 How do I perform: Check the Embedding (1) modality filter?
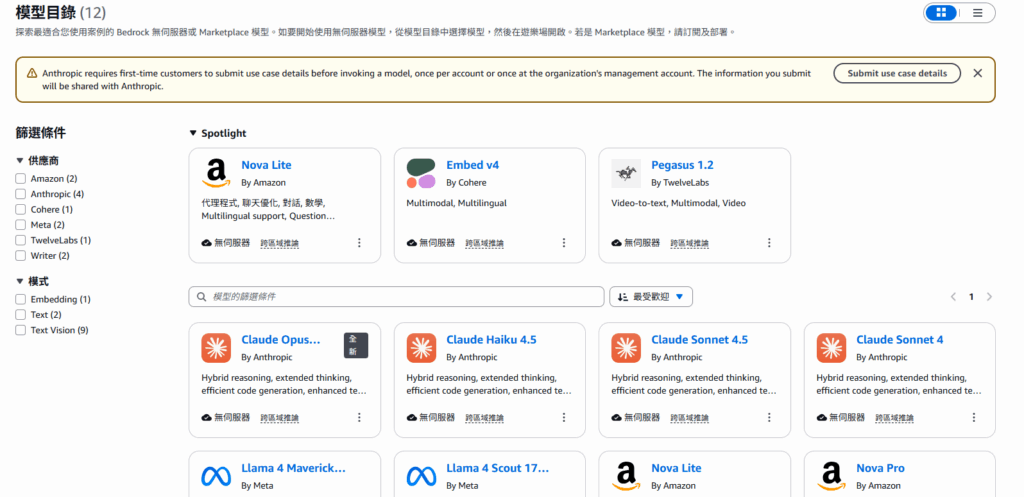[21, 299]
